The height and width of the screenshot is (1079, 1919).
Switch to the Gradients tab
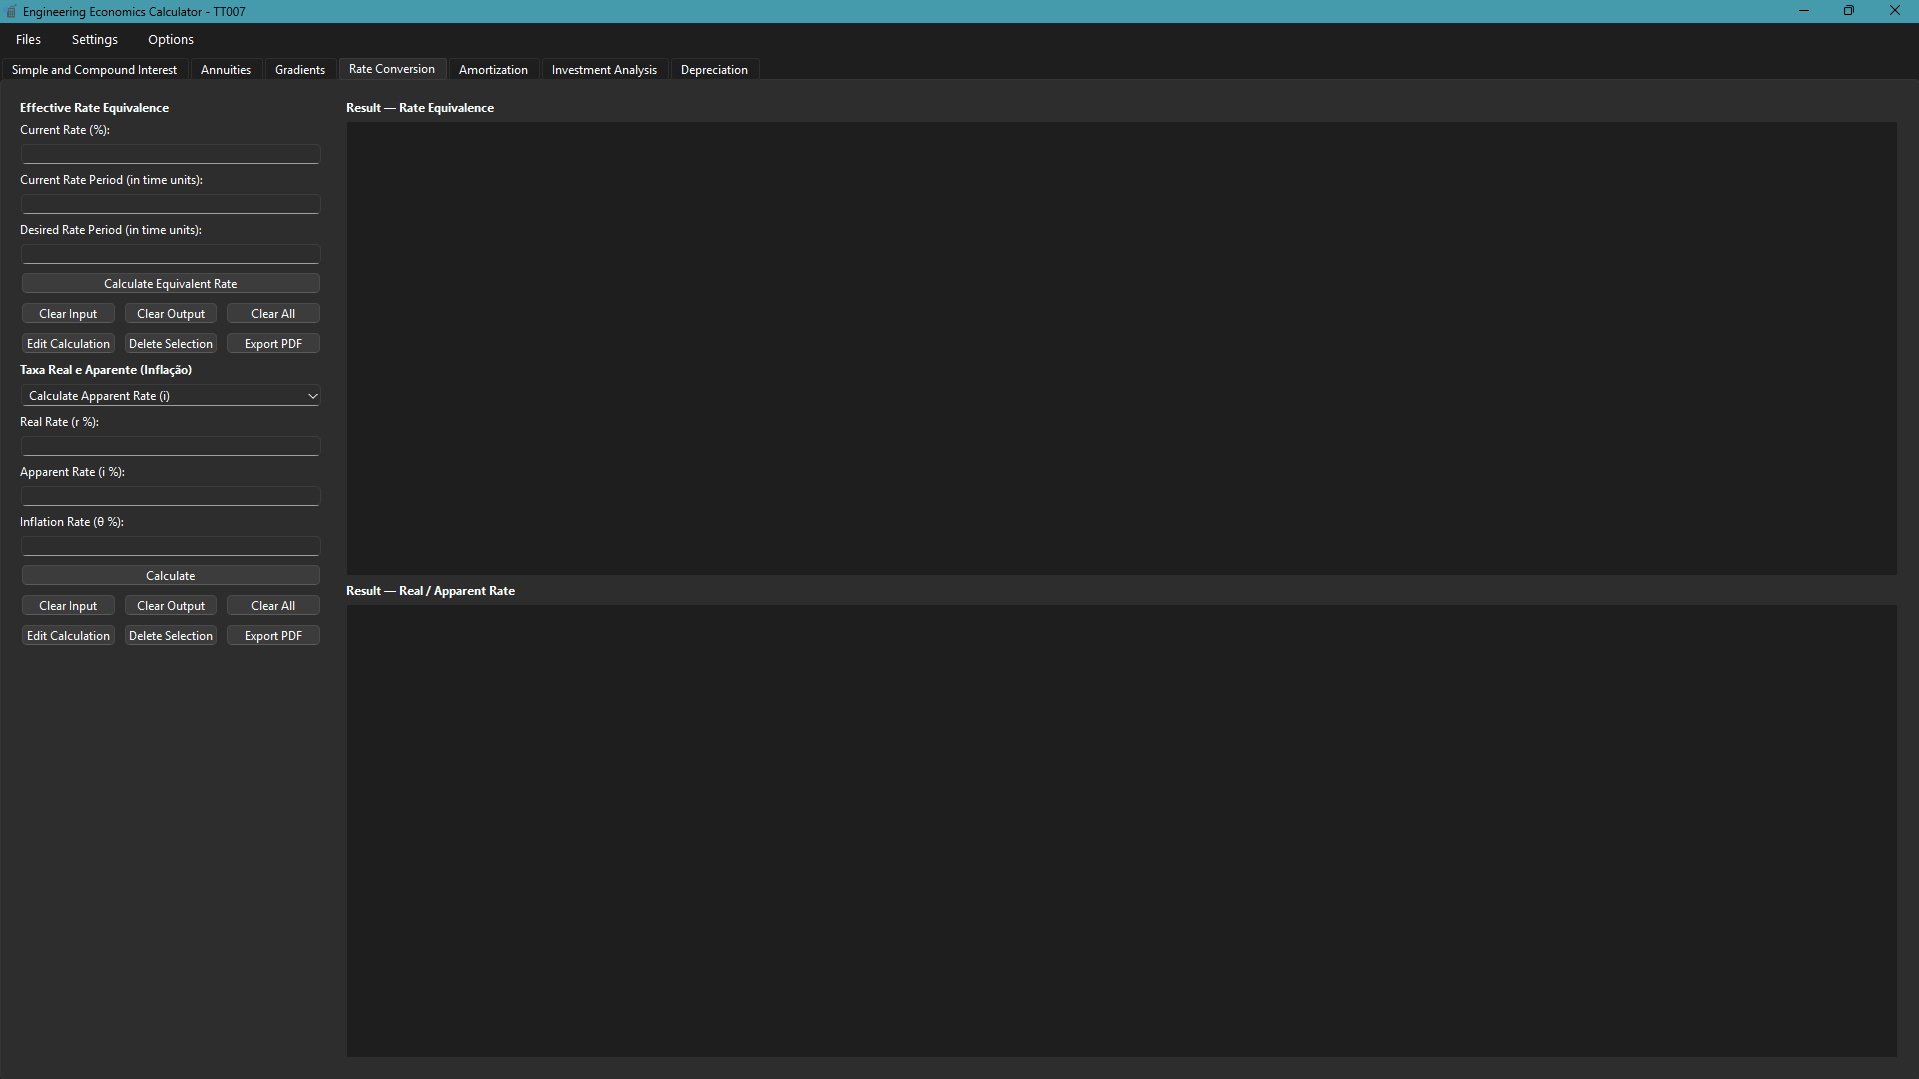click(x=300, y=70)
